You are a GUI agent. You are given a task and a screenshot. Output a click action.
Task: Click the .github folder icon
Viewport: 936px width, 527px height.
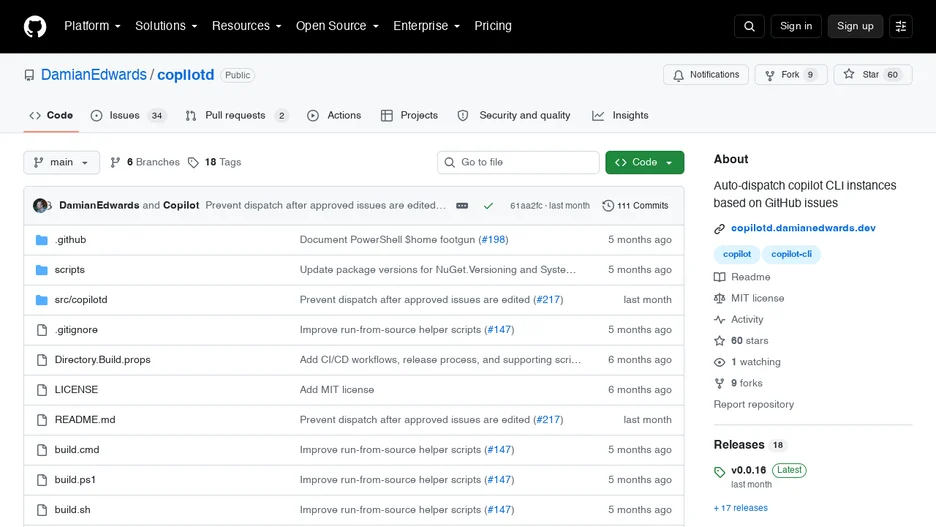pyautogui.click(x=41, y=240)
